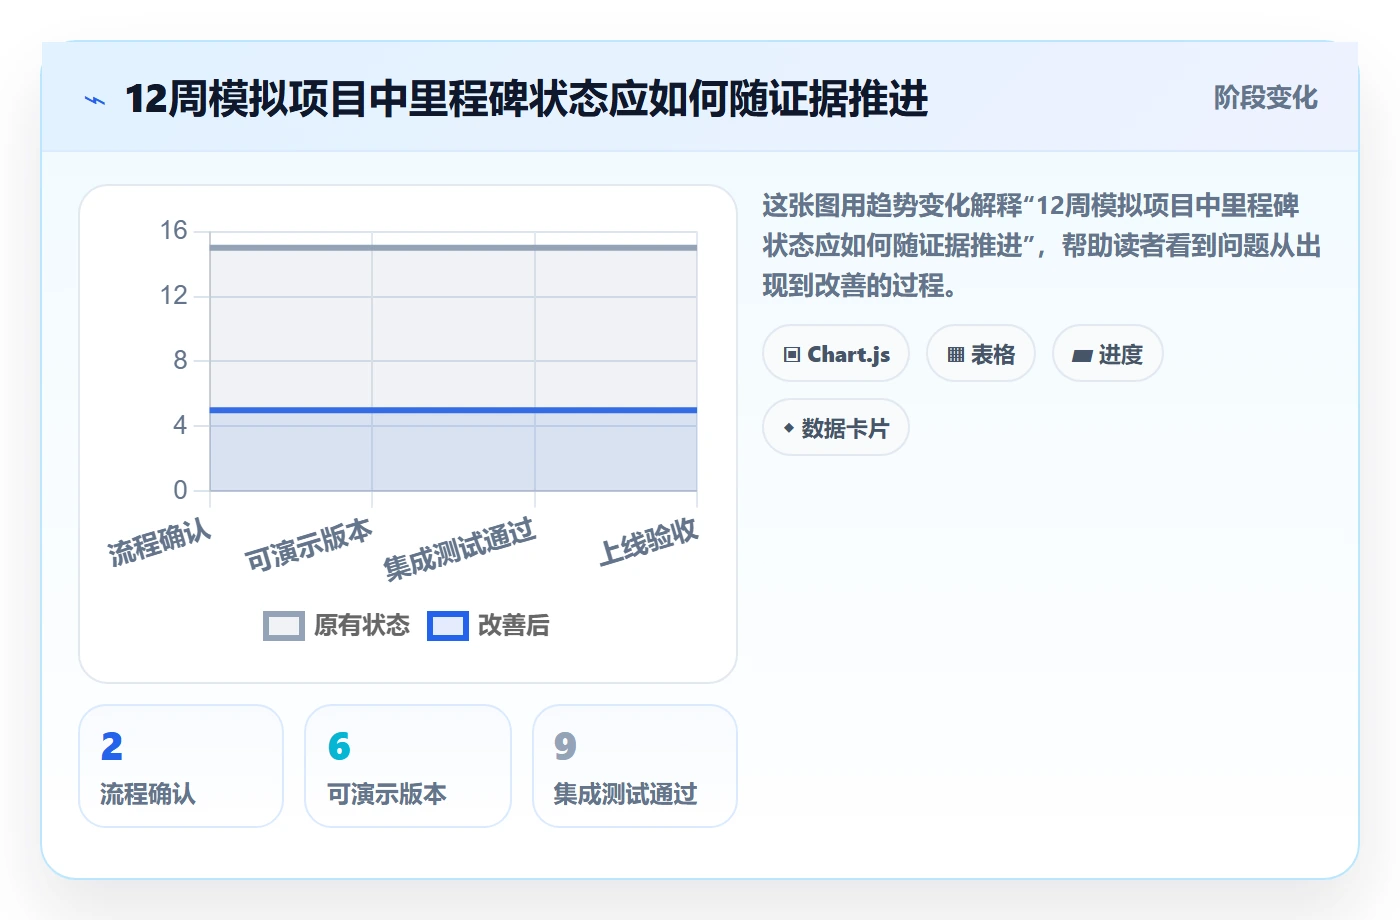Click the y-axis value 4
This screenshot has width=1400, height=920.
point(180,425)
